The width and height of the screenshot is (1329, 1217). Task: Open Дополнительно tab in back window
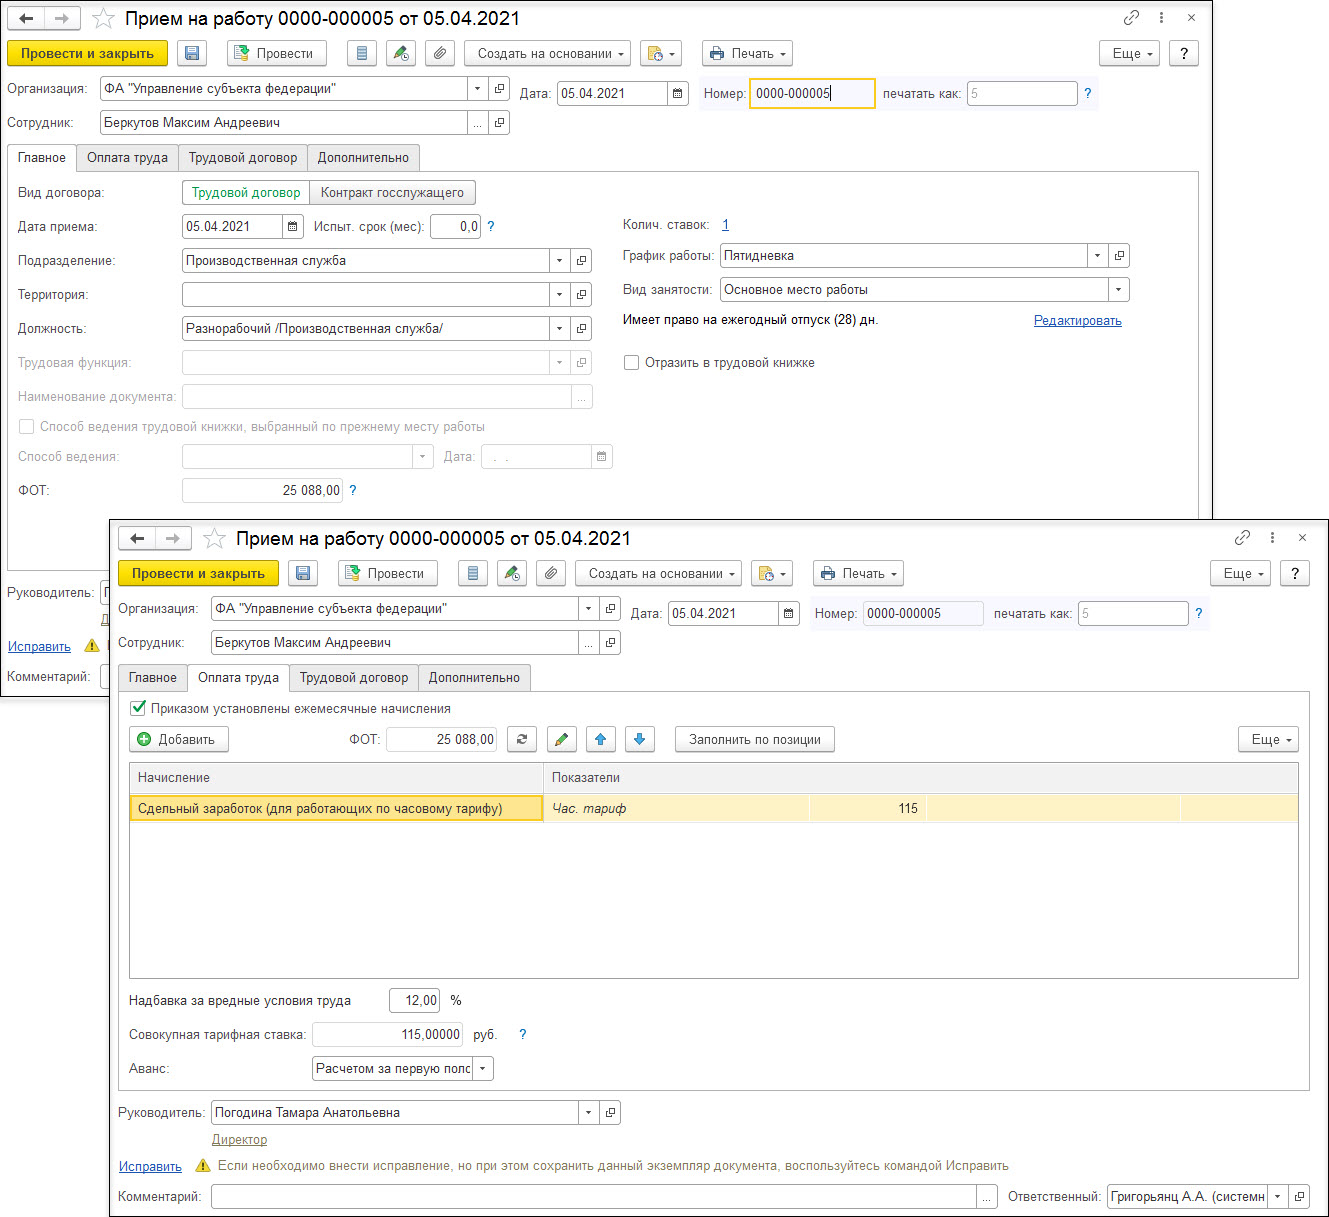(x=363, y=157)
